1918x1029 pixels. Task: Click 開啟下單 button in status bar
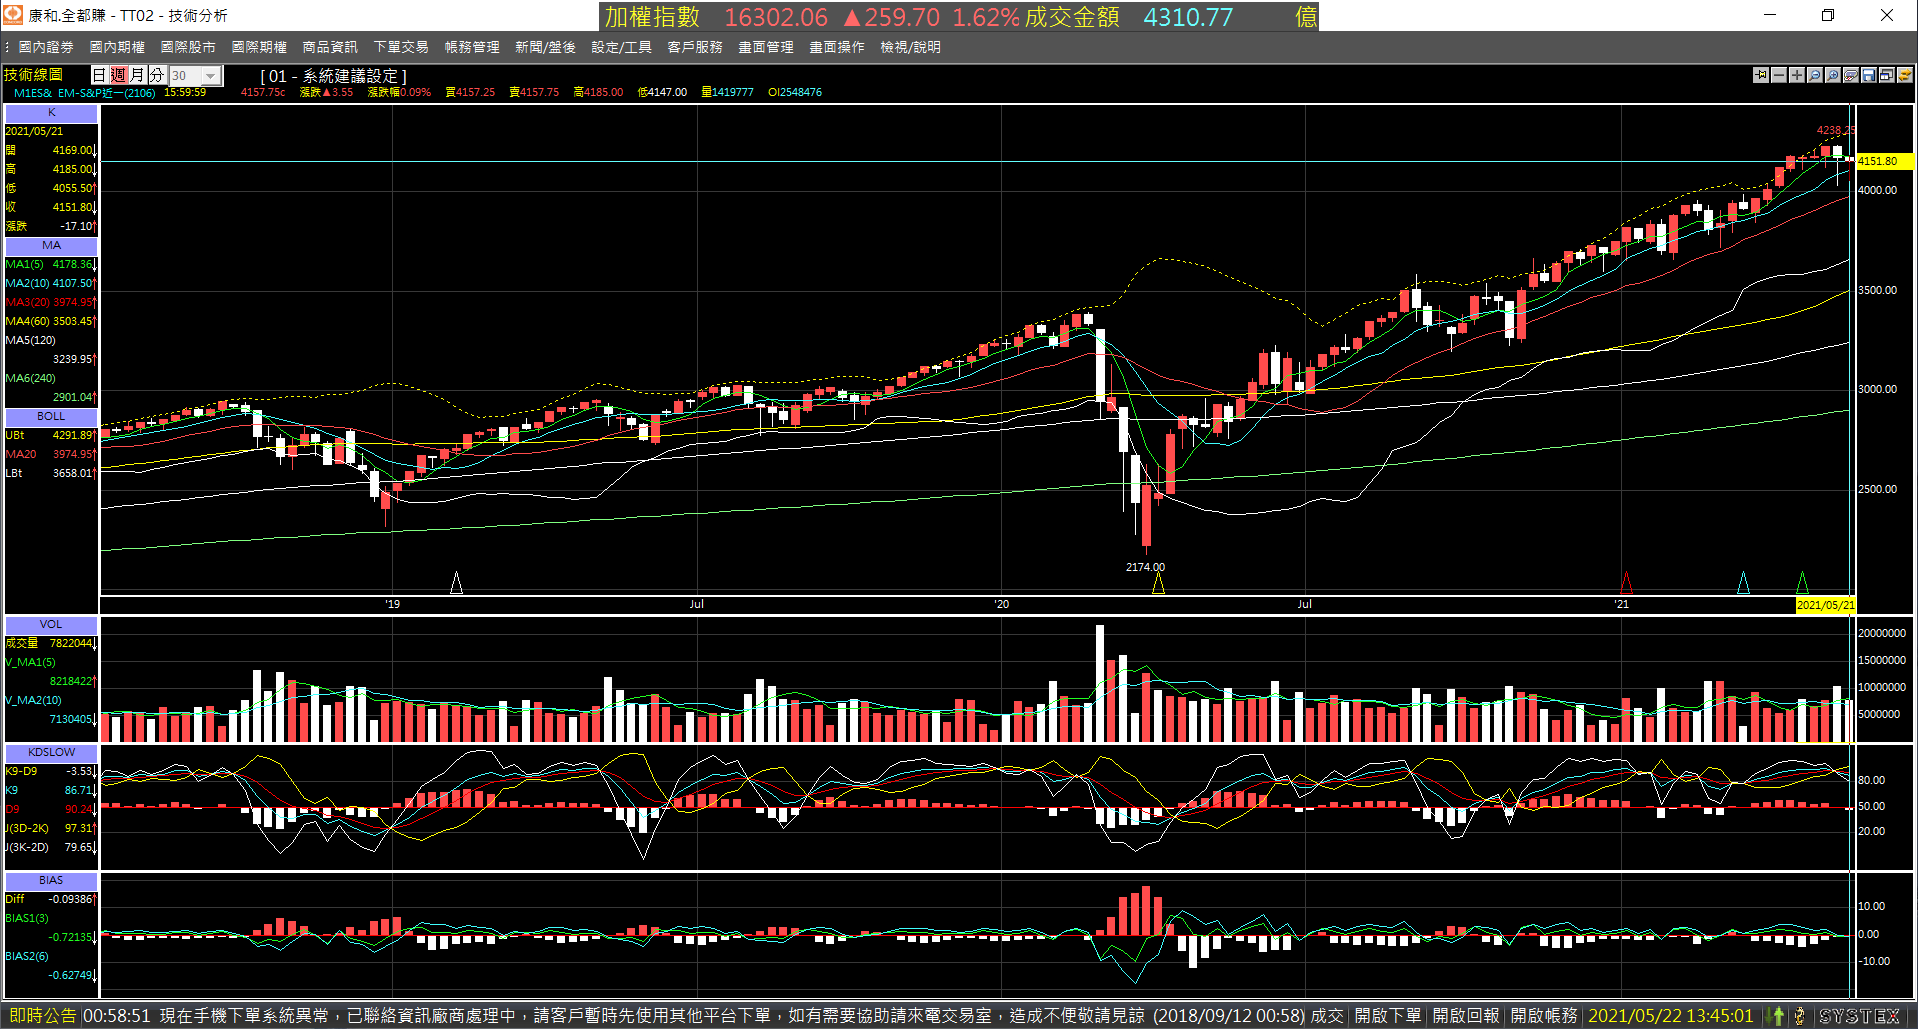pyautogui.click(x=1387, y=1016)
